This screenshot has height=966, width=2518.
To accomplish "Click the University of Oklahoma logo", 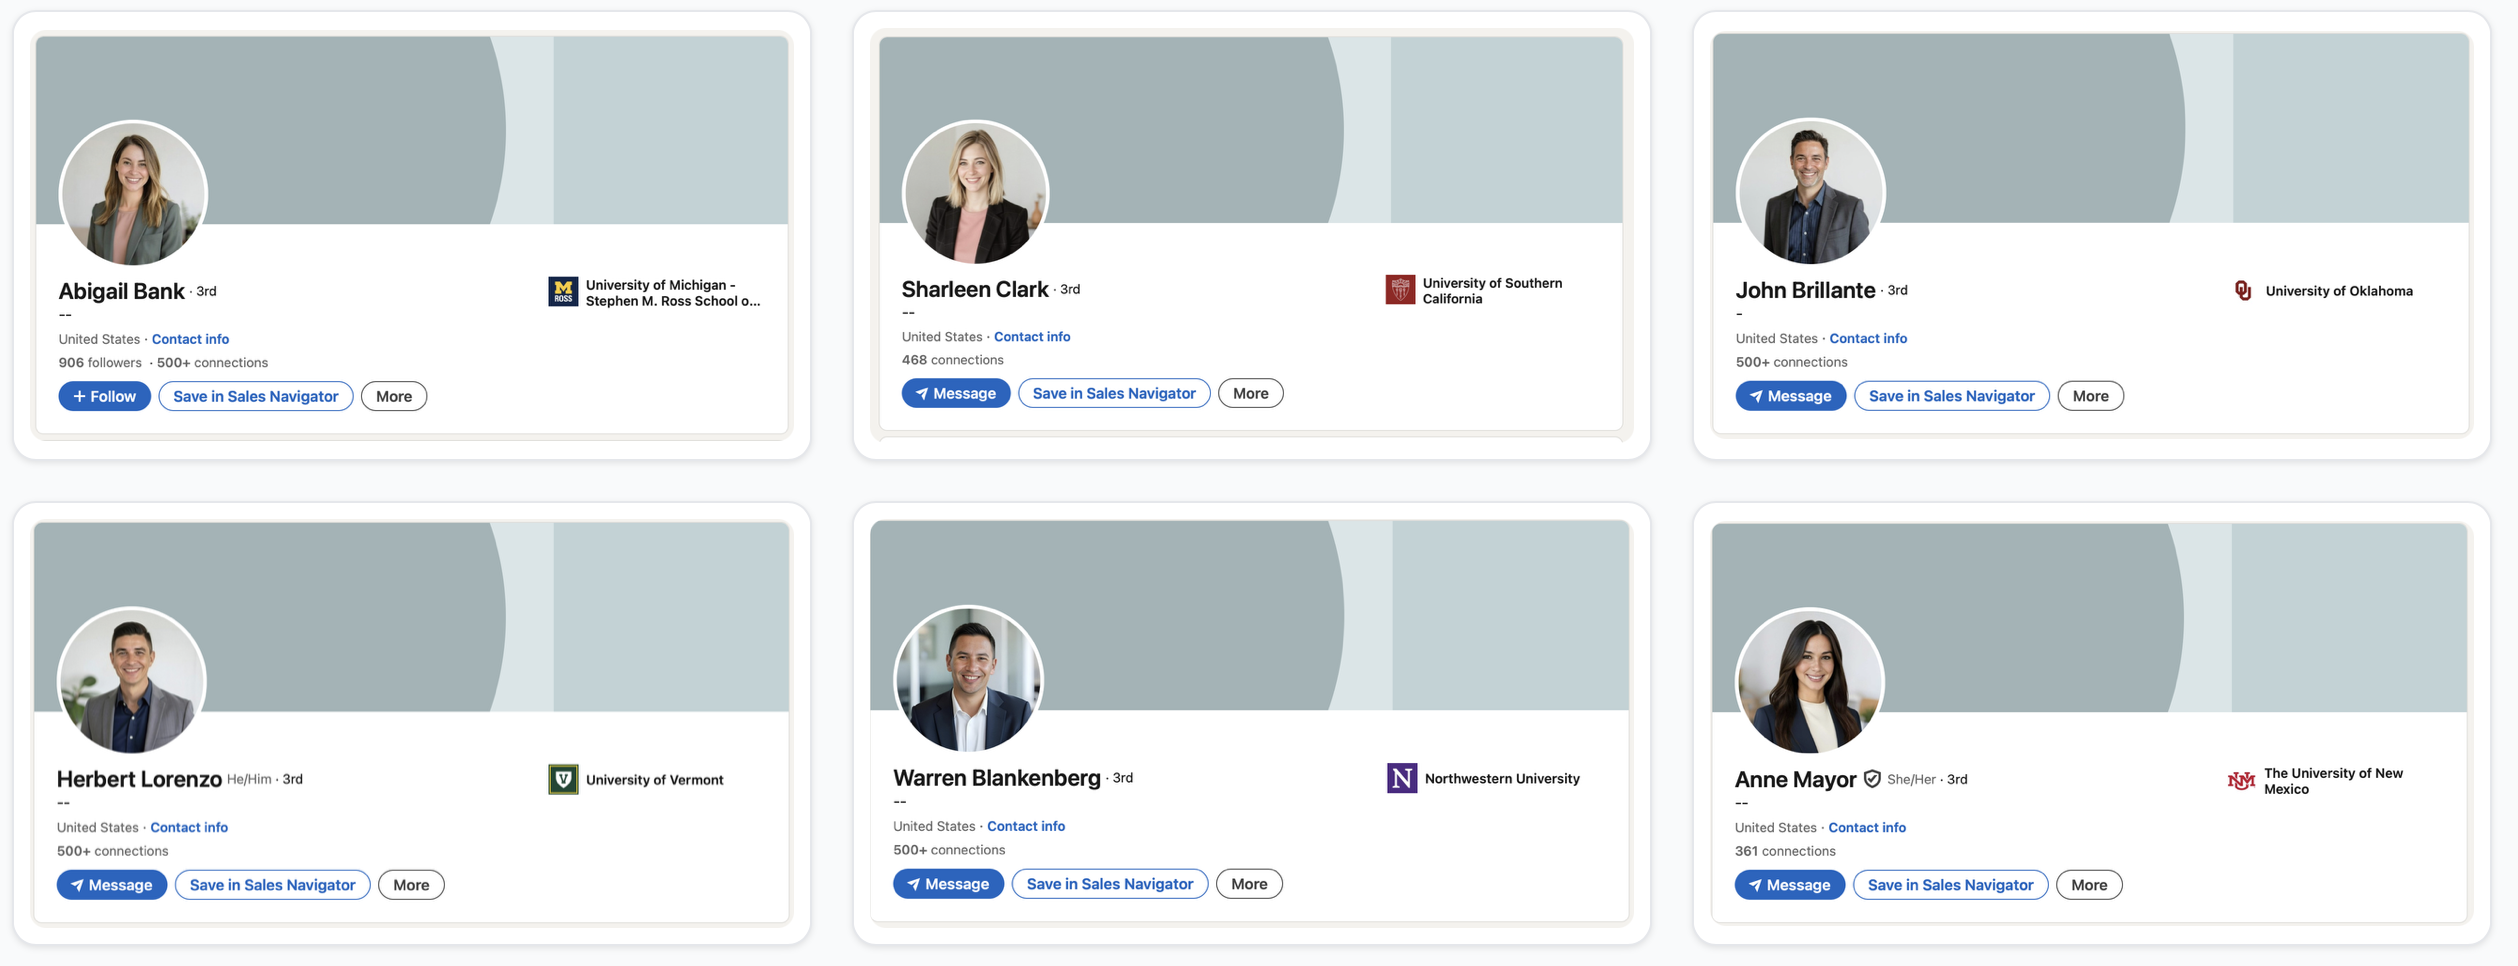I will point(2245,291).
